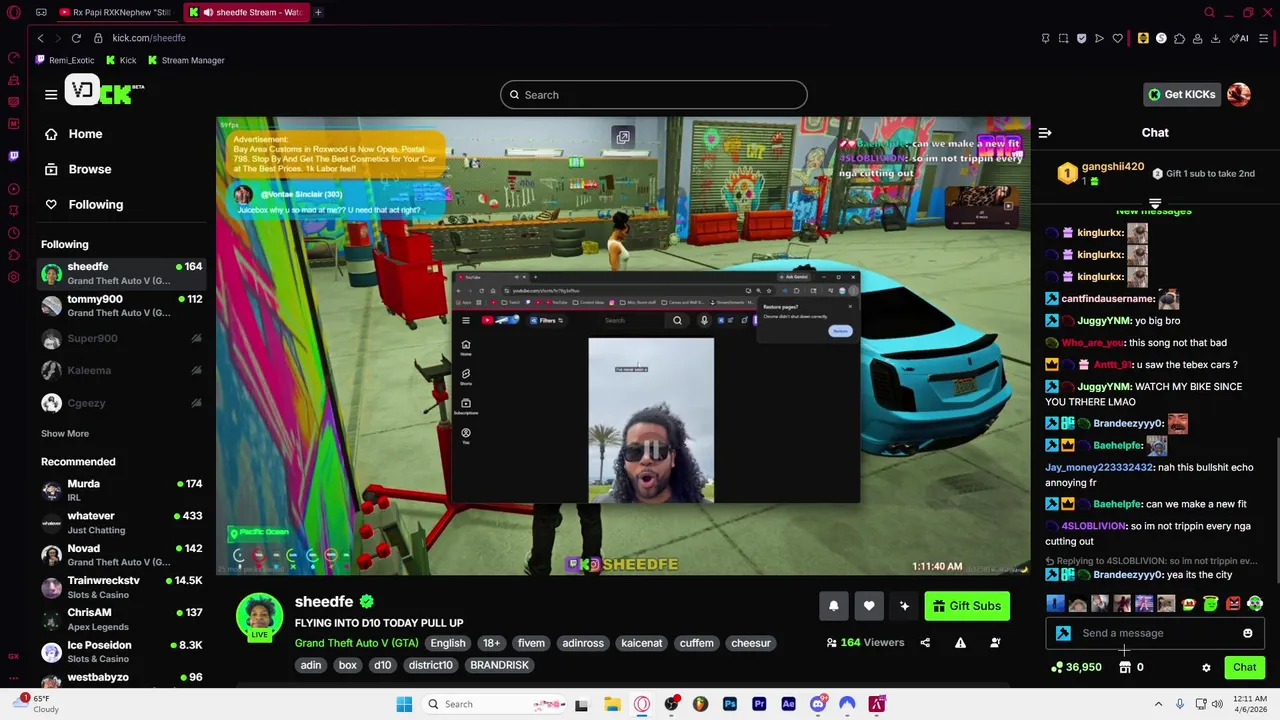
Task: Select Super900 offline channel
Action: (x=121, y=338)
